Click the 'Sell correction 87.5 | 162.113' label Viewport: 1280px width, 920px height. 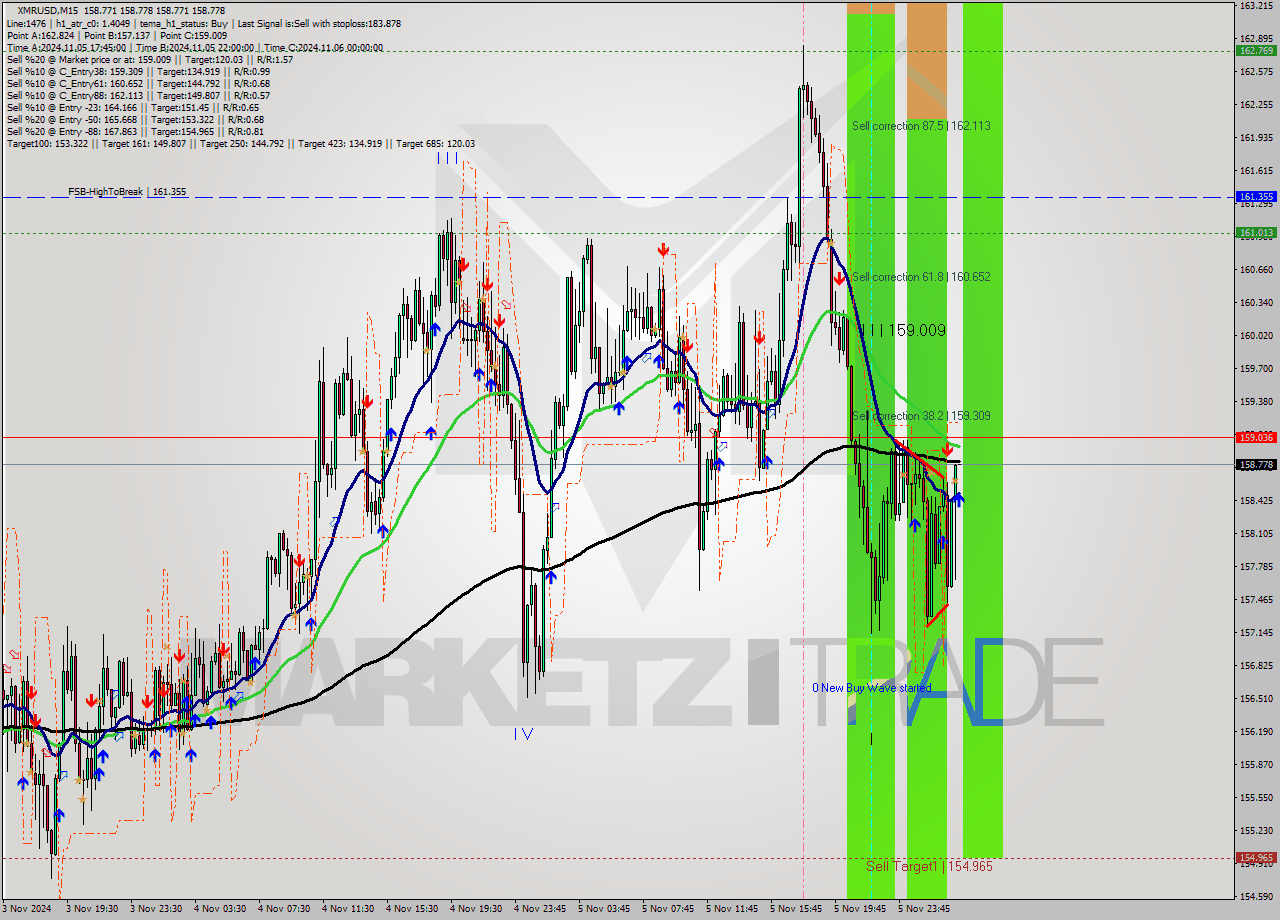[x=921, y=126]
